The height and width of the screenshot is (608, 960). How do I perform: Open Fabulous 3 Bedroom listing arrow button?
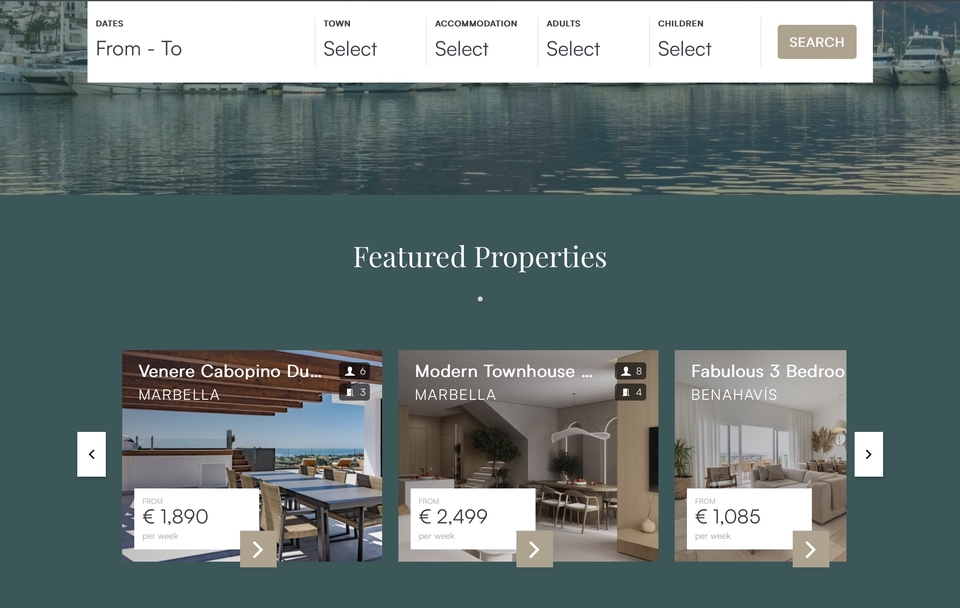(811, 549)
